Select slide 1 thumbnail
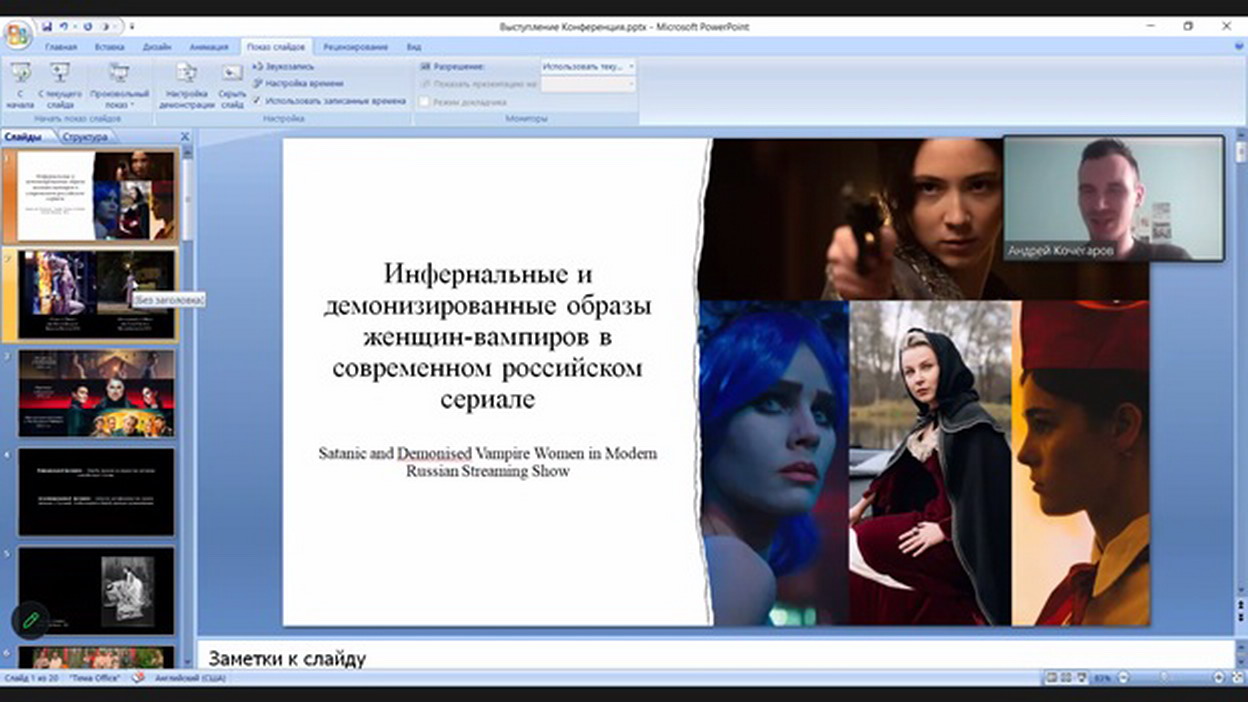 click(x=96, y=195)
